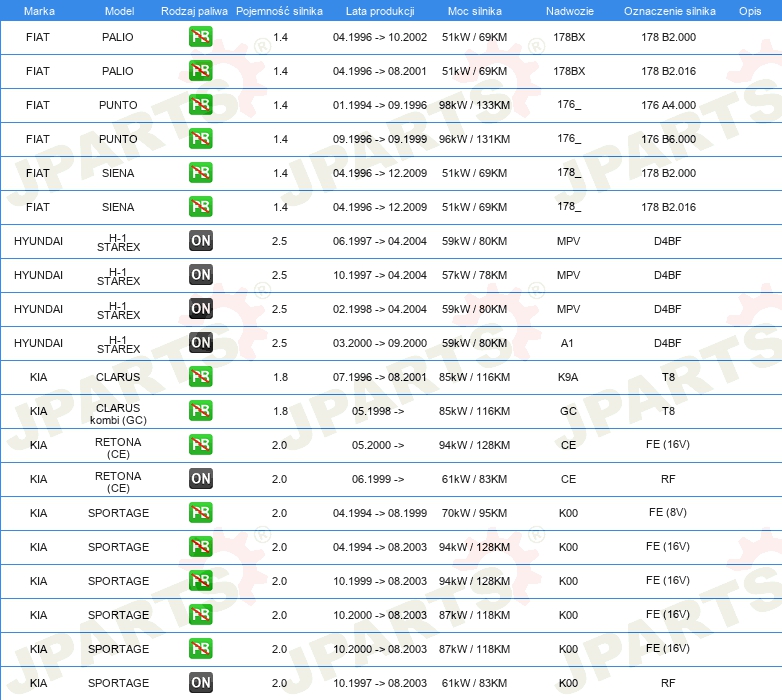Screen dimensions: 782x700
Task: Click ON diesel icon in Sportage RF row
Action: 200,683
